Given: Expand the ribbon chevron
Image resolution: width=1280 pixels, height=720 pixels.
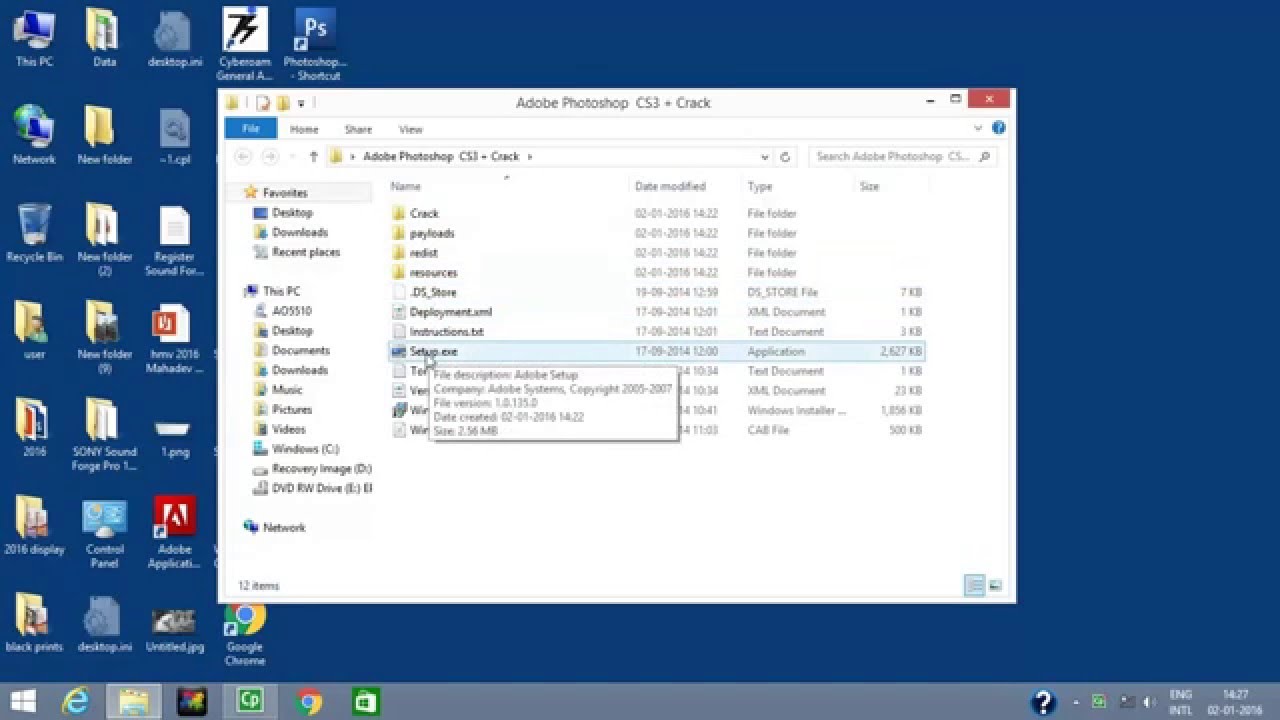Looking at the screenshot, I should coord(978,128).
